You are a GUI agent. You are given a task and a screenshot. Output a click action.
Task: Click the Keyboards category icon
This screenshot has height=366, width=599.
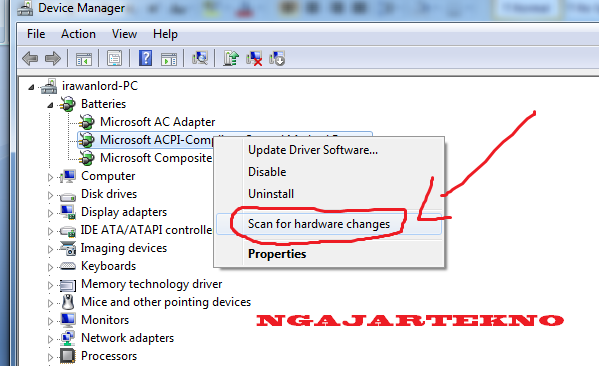coord(68,266)
